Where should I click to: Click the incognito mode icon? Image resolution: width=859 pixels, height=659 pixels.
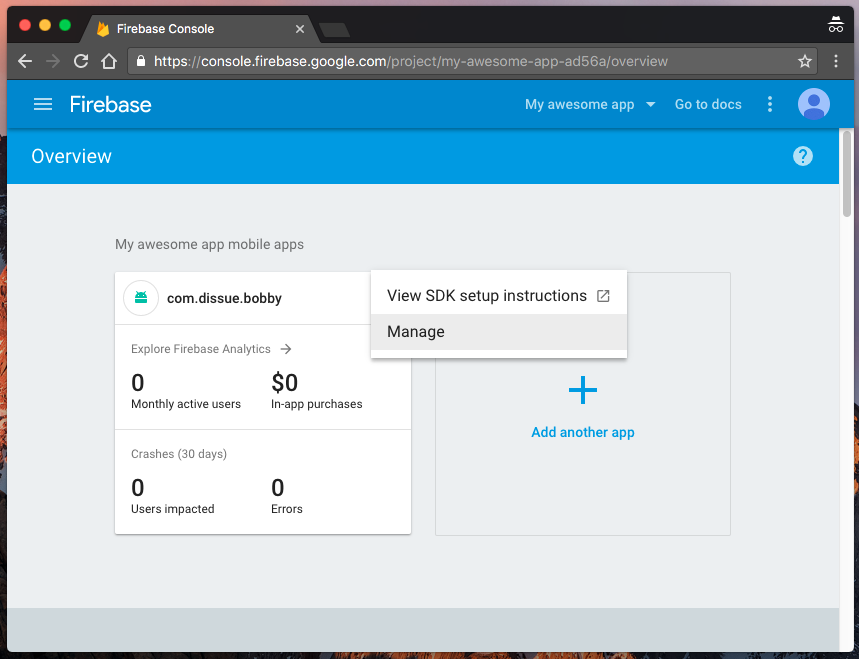click(x=835, y=25)
